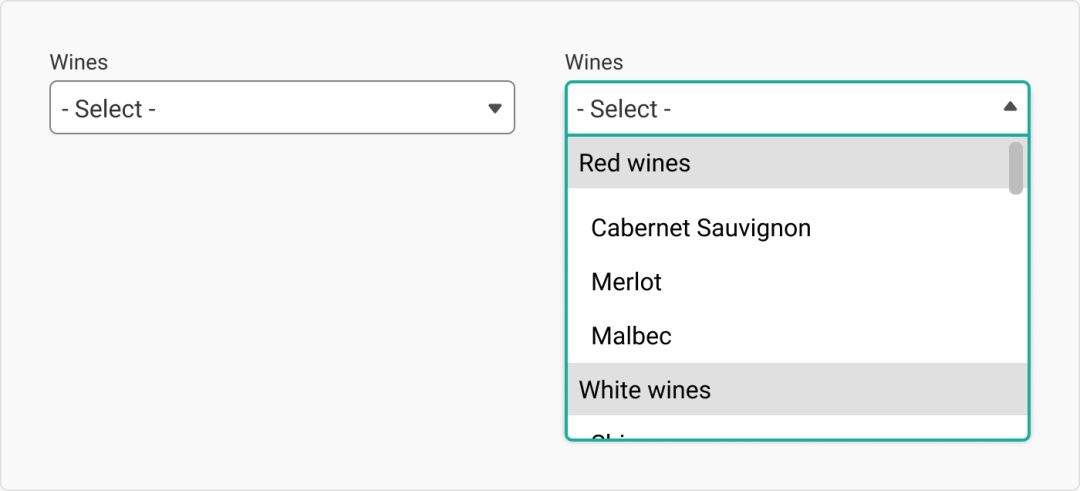Click the left dropdown's down arrow
Screen dimensions: 1080x491
click(x=494, y=108)
